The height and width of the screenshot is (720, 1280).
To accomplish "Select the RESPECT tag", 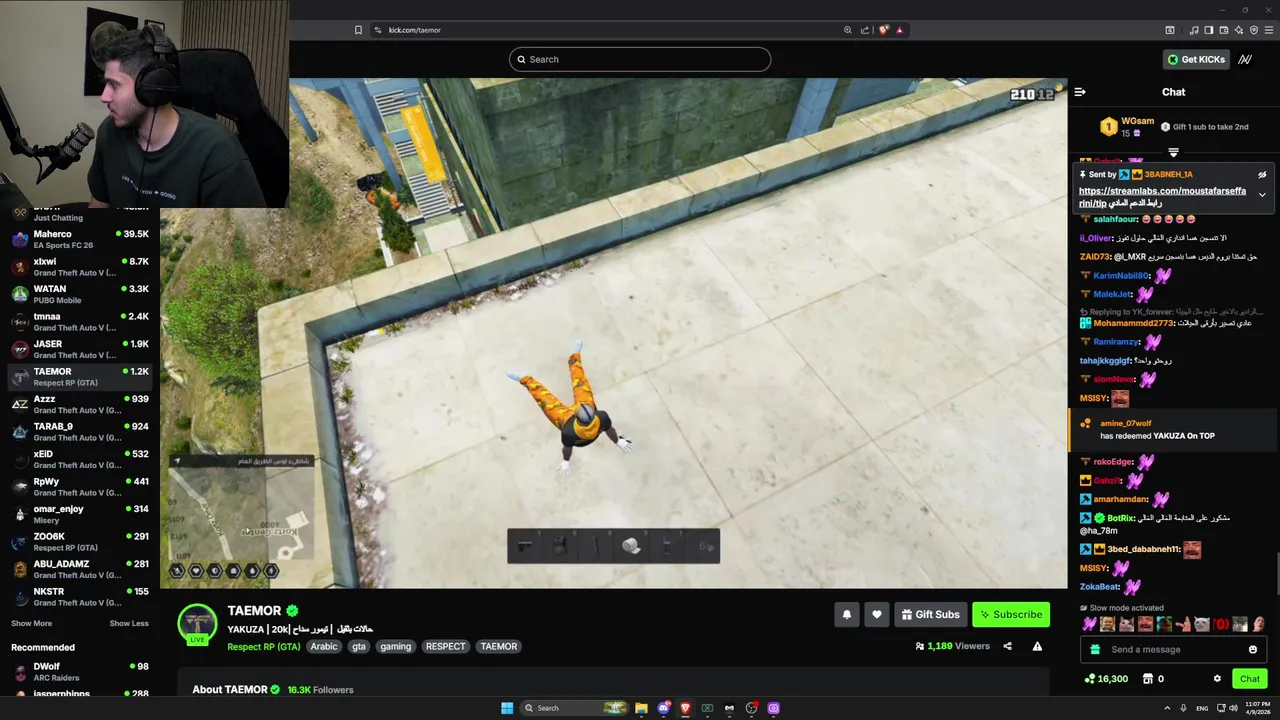I will [x=445, y=647].
